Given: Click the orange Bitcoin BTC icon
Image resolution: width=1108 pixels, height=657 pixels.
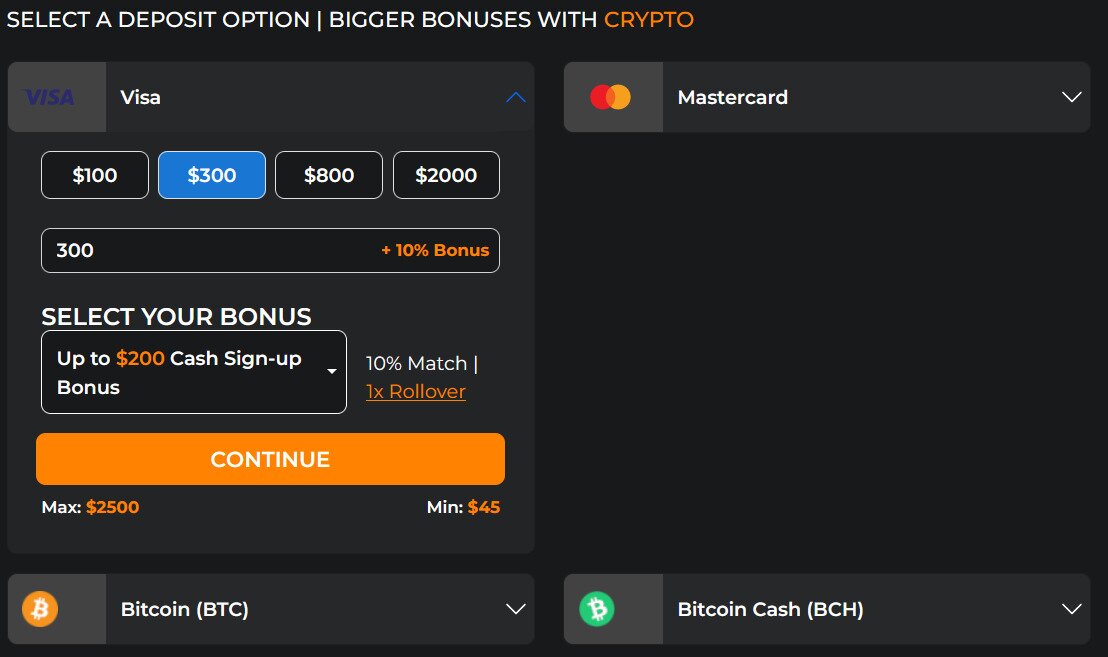Looking at the screenshot, I should pyautogui.click(x=40, y=608).
